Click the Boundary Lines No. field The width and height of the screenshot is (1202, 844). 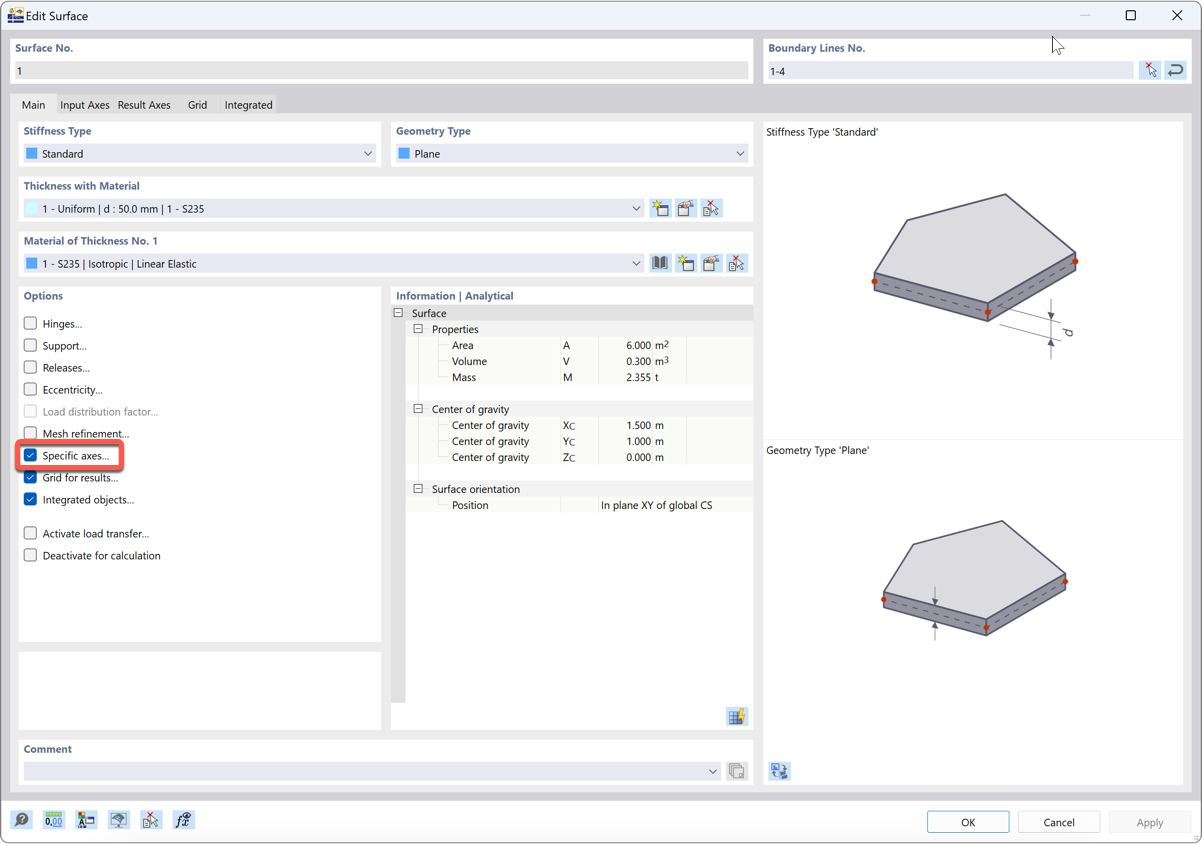[950, 71]
